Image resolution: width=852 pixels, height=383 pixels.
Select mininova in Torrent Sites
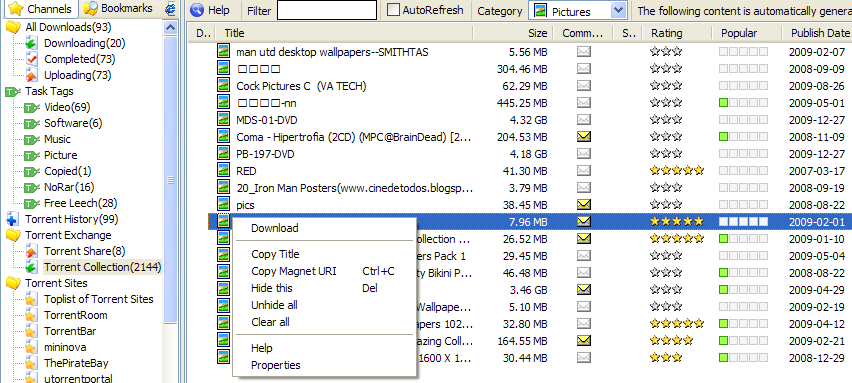tap(65, 347)
